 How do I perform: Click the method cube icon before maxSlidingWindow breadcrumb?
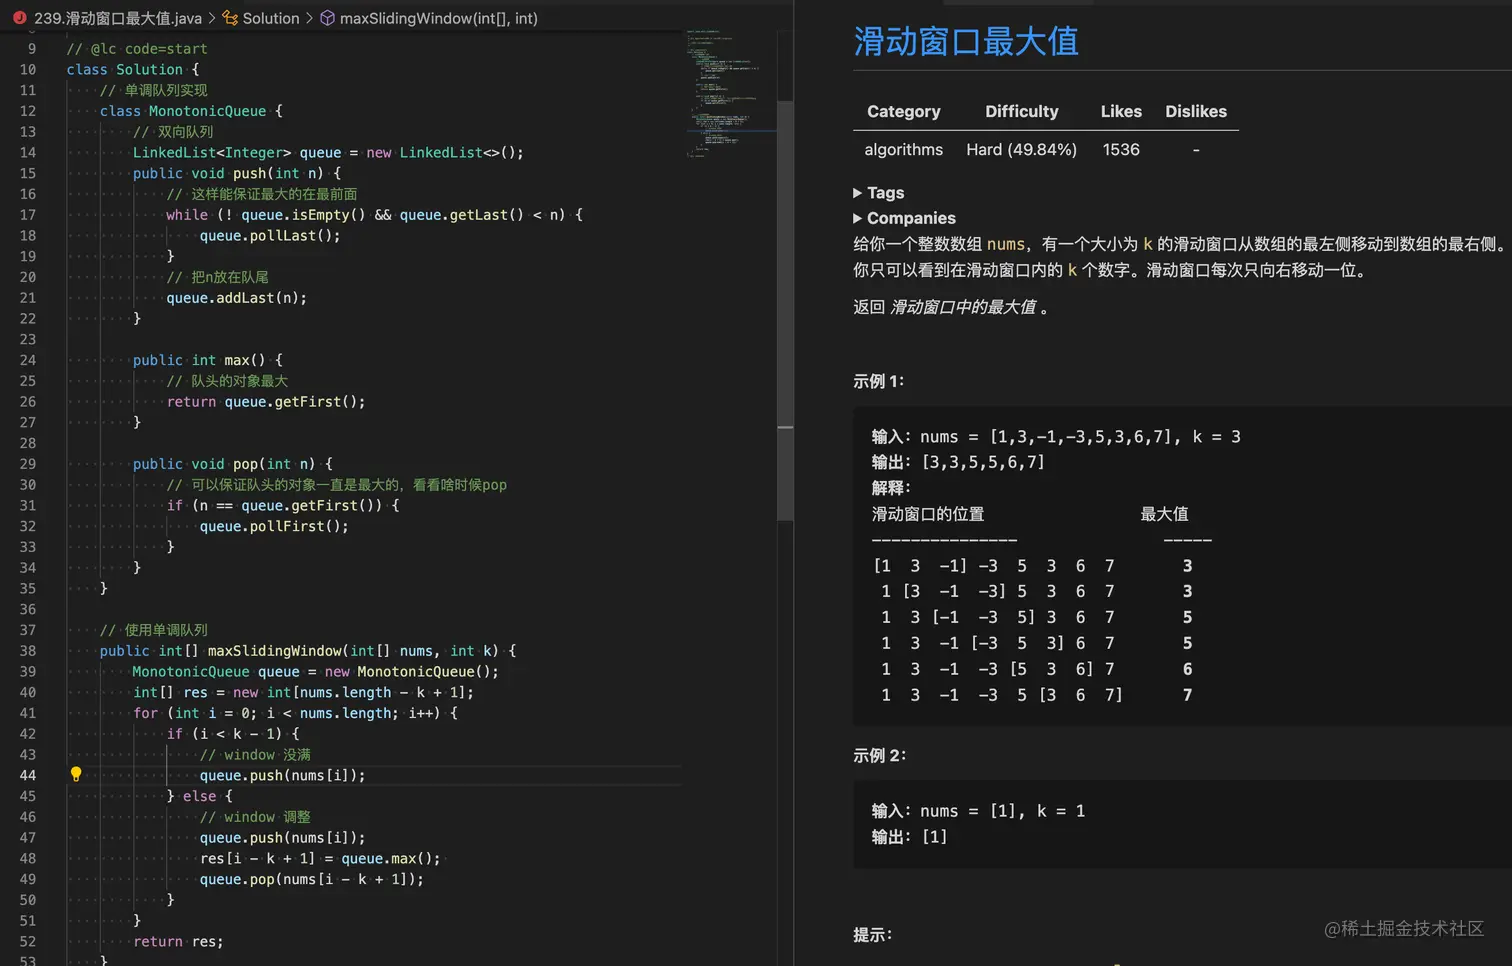click(327, 18)
